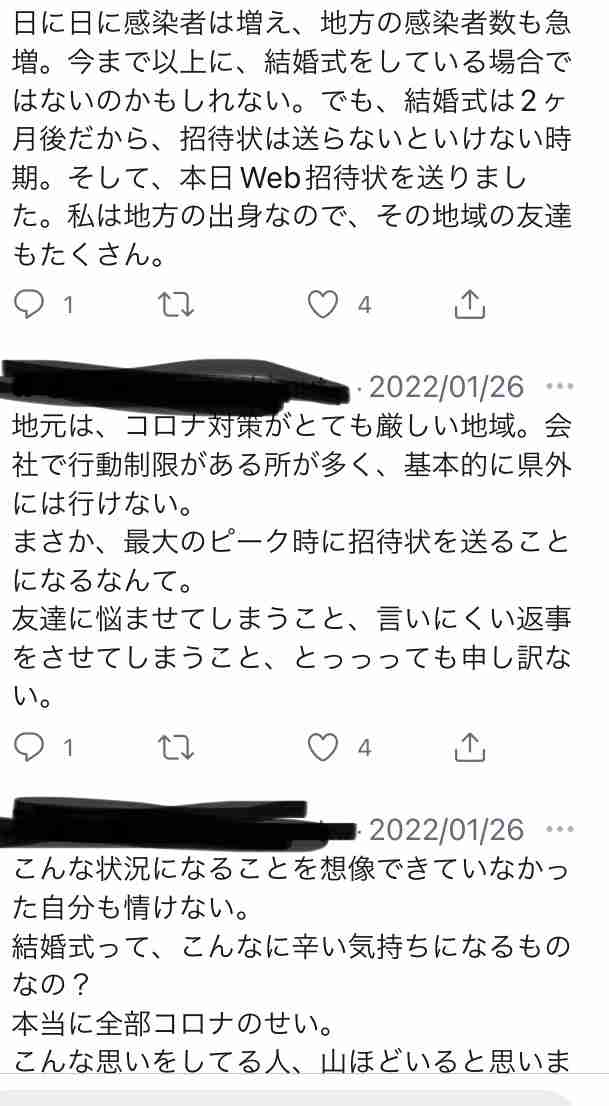Open the third tweet's 2022/01/26 timestamp
The width and height of the screenshot is (609, 1106).
click(447, 830)
